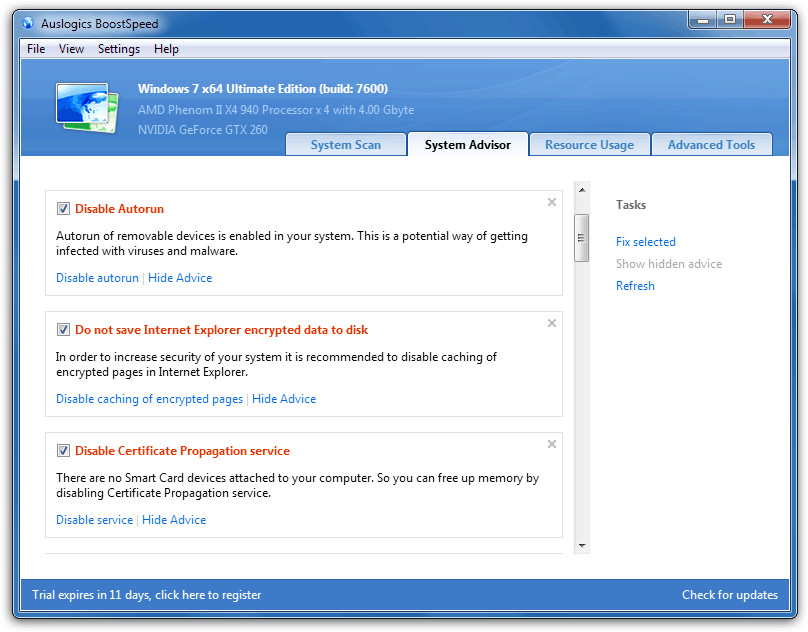The height and width of the screenshot is (632, 808).
Task: Switch to the System Scan tab
Action: coord(346,145)
